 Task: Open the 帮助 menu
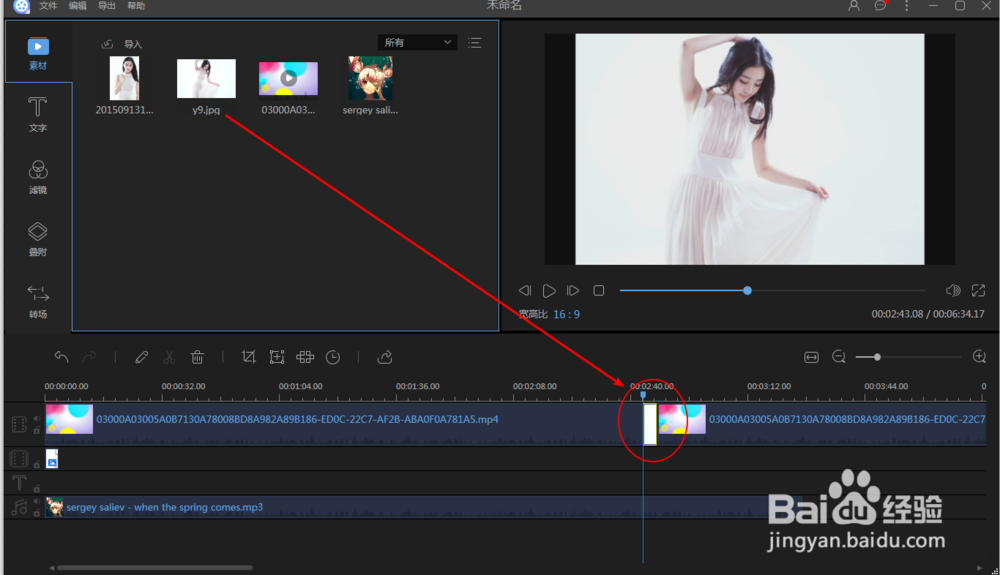(136, 6)
